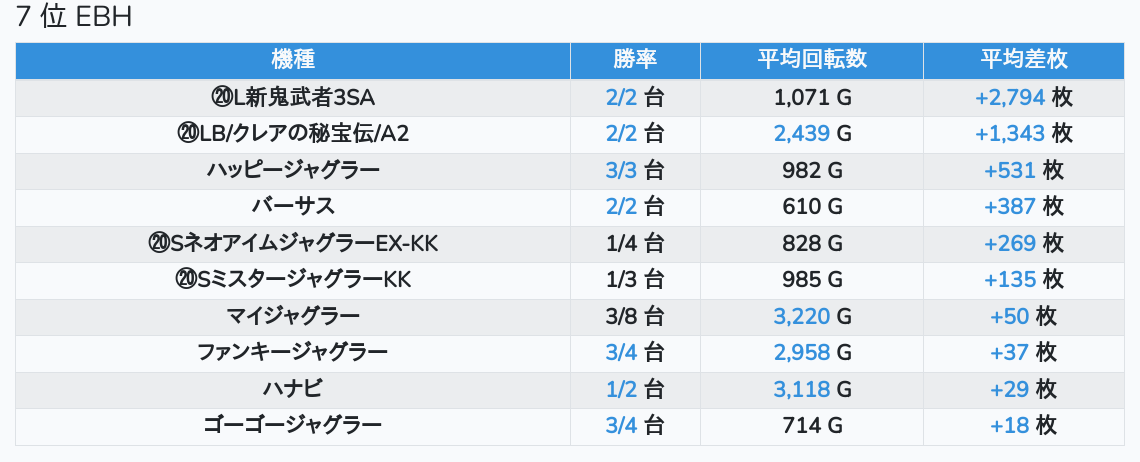Select the ファンキージャグラー machine name
The width and height of the screenshot is (1140, 462).
[292, 352]
